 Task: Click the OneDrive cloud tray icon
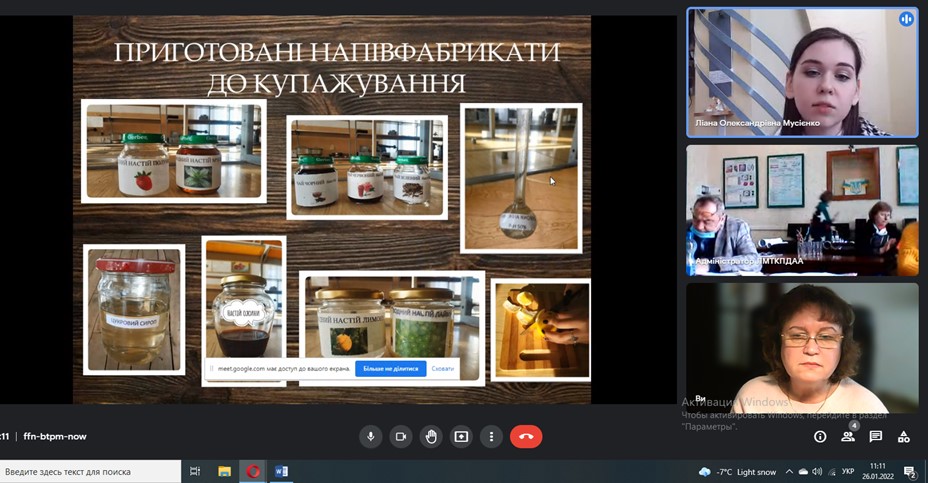coord(803,472)
